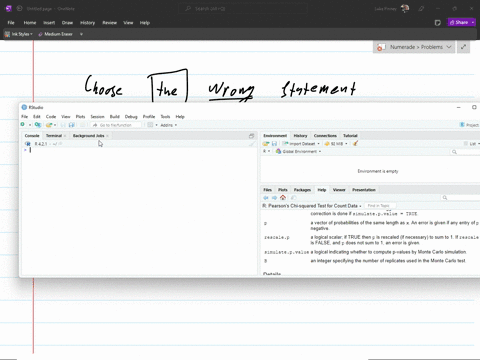Click the Share button in OneNote

click(459, 22)
